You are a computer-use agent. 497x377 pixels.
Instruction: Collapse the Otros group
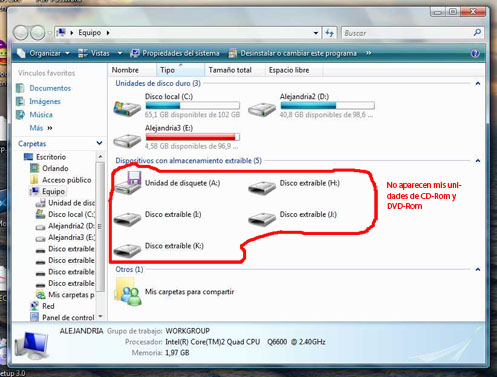coord(478,269)
